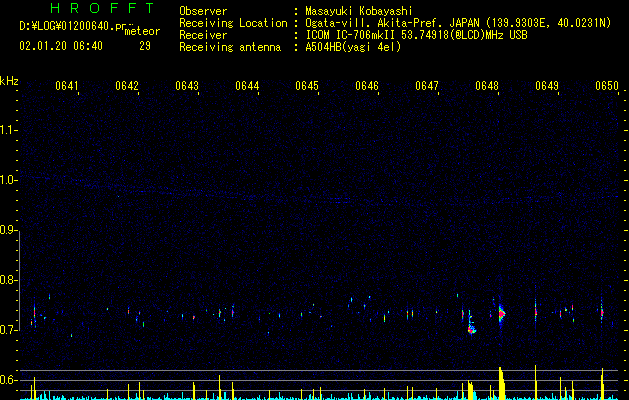Click the ICOM IC-706mkII receiver text

pos(416,35)
